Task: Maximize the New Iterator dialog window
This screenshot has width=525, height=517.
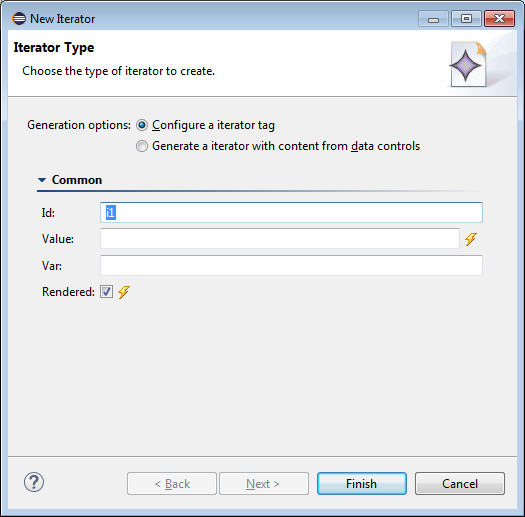Action: click(x=466, y=19)
